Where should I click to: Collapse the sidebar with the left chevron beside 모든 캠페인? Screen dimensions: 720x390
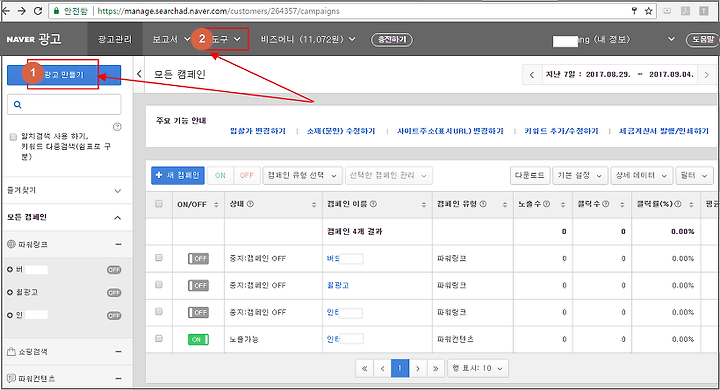[x=139, y=74]
